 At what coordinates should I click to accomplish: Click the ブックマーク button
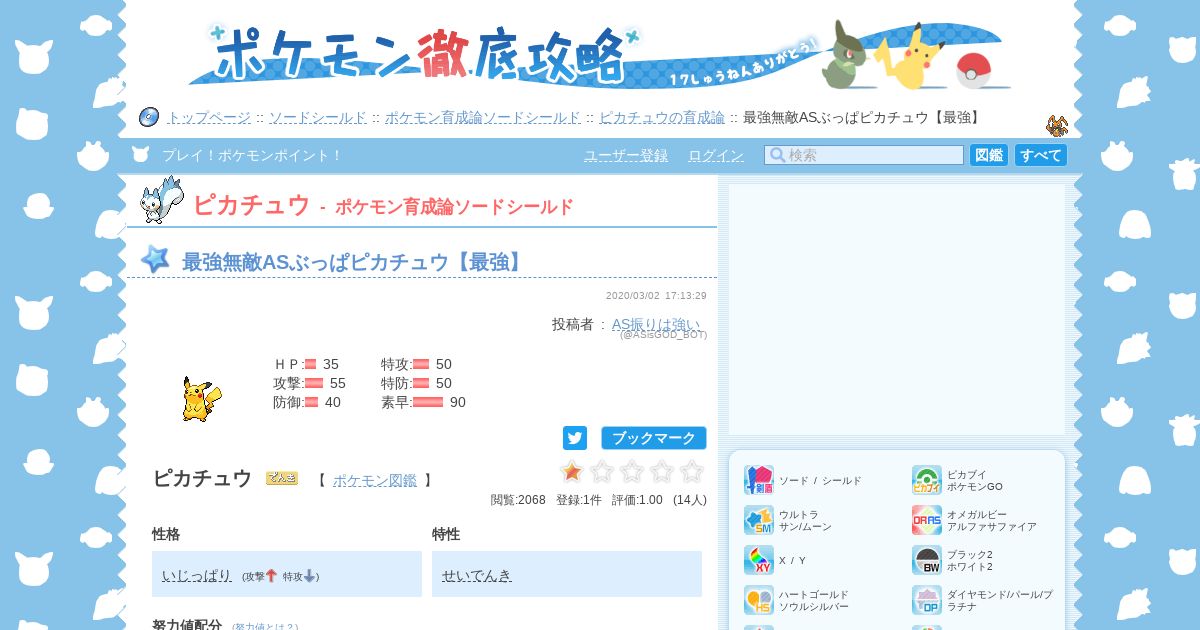coord(654,438)
